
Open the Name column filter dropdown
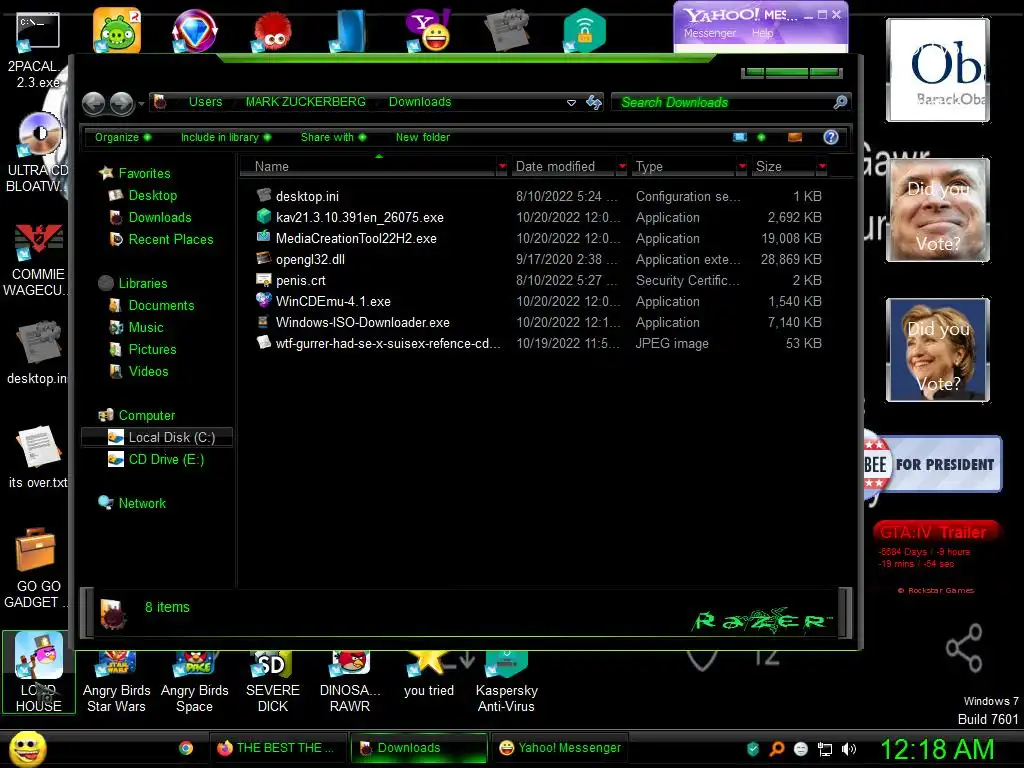pyautogui.click(x=502, y=167)
